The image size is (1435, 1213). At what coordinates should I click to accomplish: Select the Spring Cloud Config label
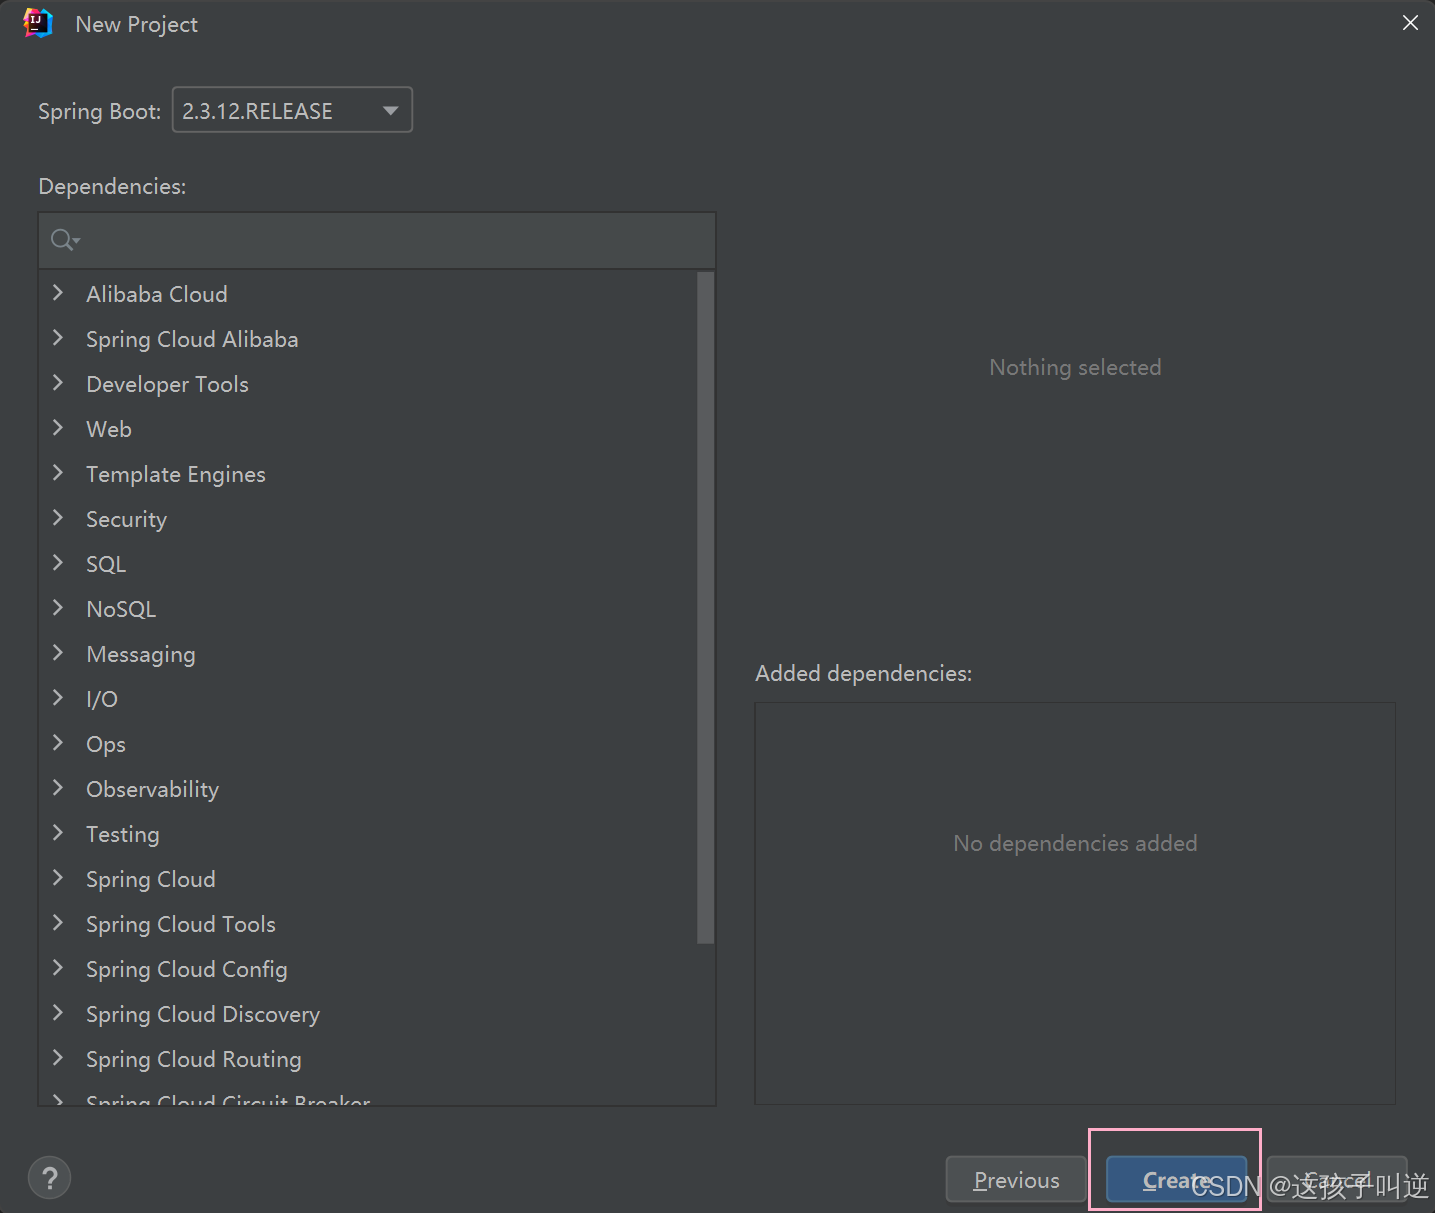(x=187, y=970)
